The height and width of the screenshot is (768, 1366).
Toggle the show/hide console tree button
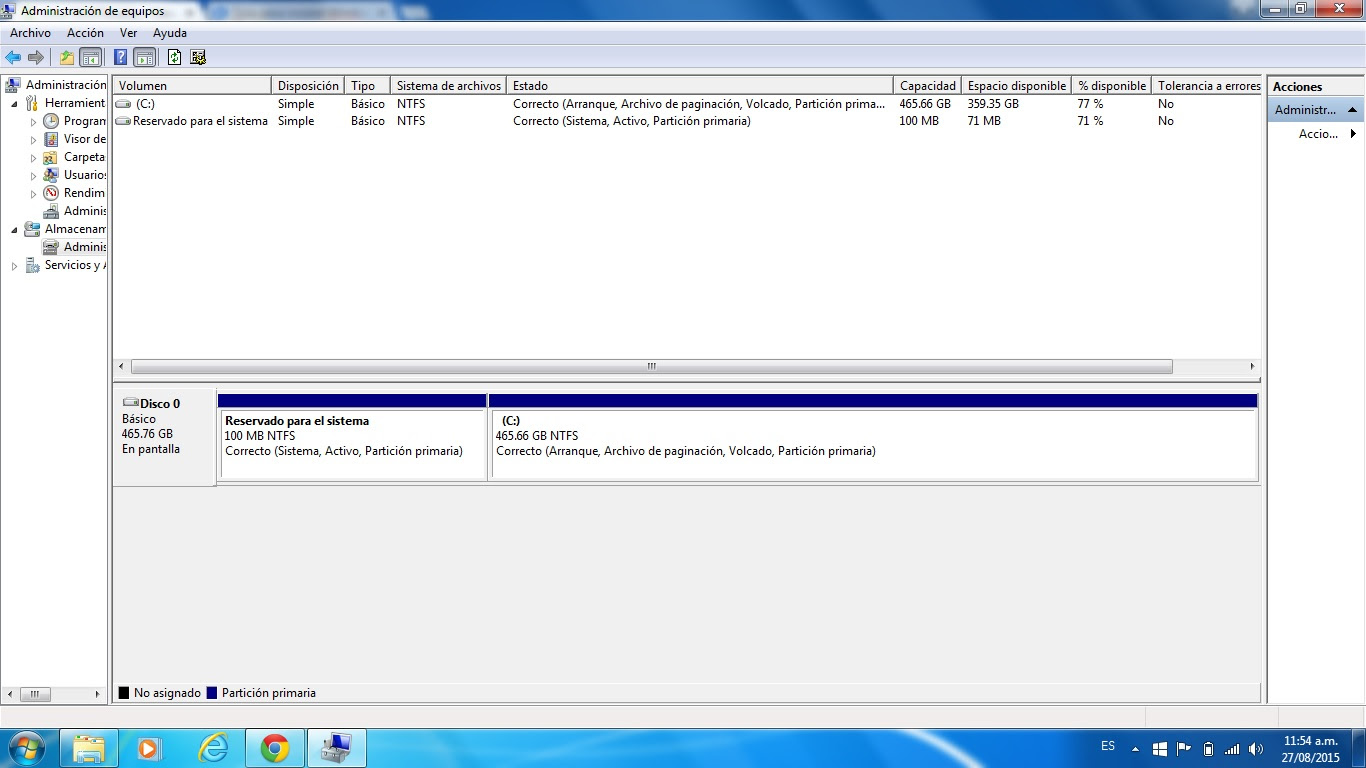point(90,57)
